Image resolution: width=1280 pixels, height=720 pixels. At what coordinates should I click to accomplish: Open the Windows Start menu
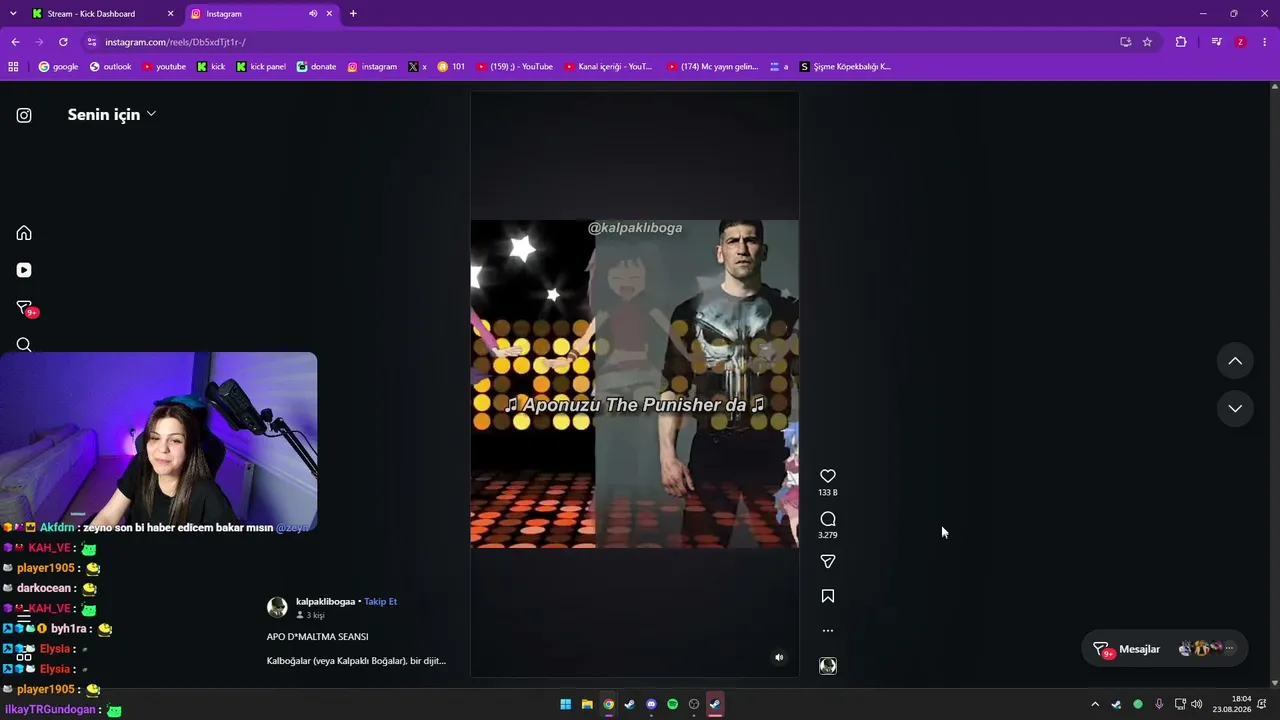click(x=565, y=704)
